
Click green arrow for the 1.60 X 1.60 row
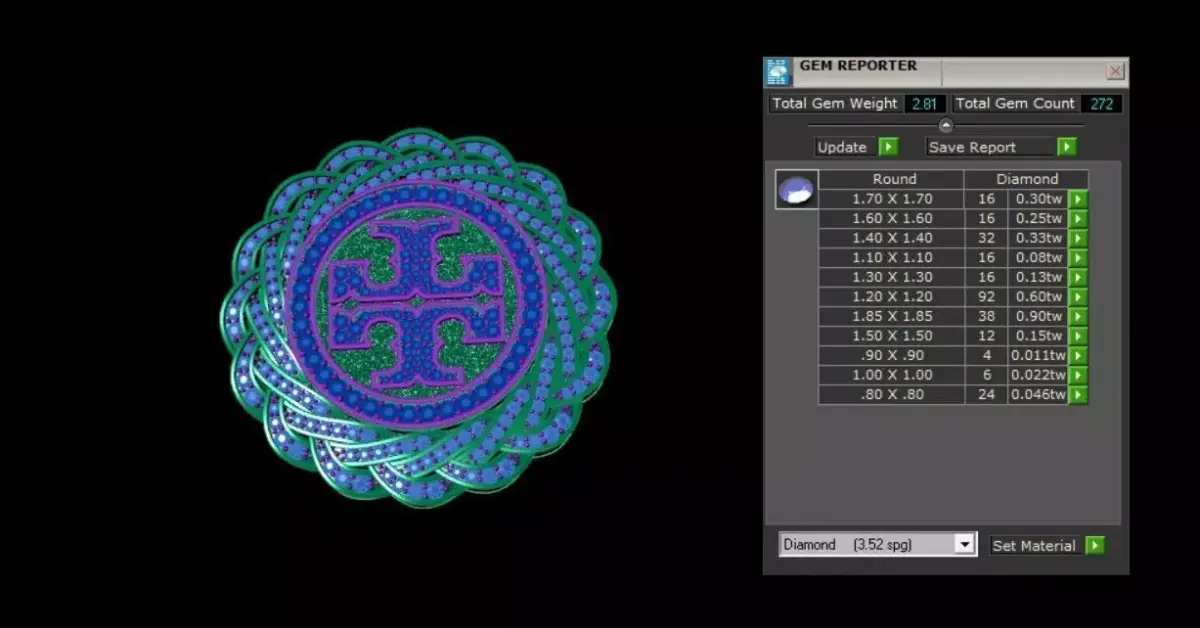(x=1077, y=218)
